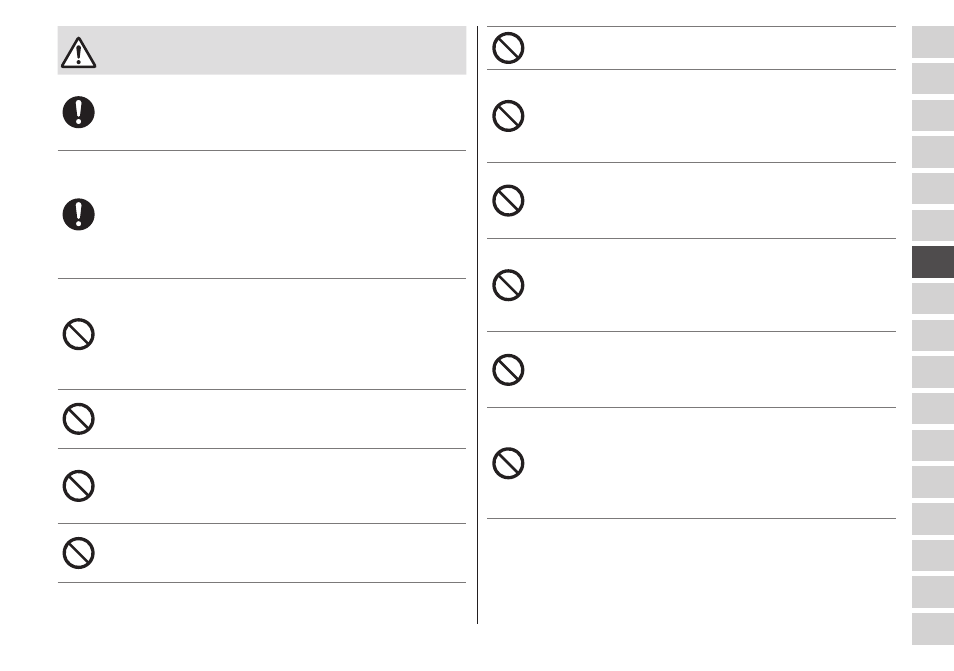
Task: Click the gray warning header bar
Action: pos(262,50)
